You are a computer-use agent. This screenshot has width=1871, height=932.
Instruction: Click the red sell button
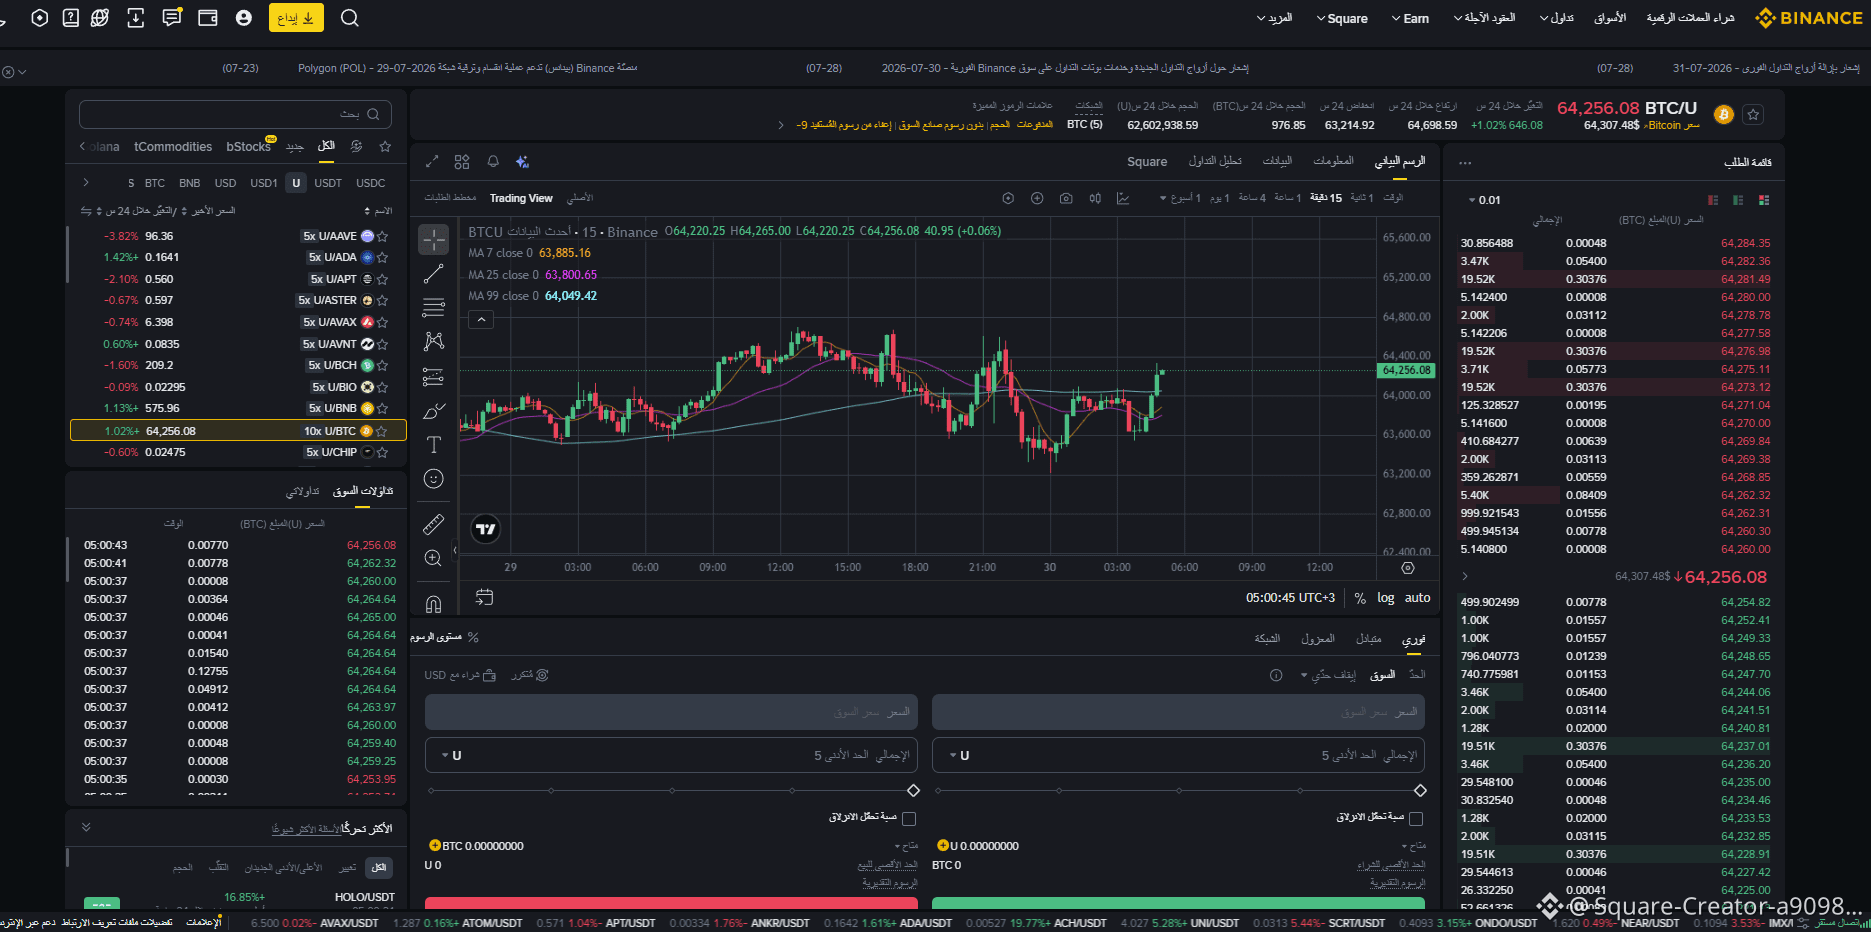(671, 903)
